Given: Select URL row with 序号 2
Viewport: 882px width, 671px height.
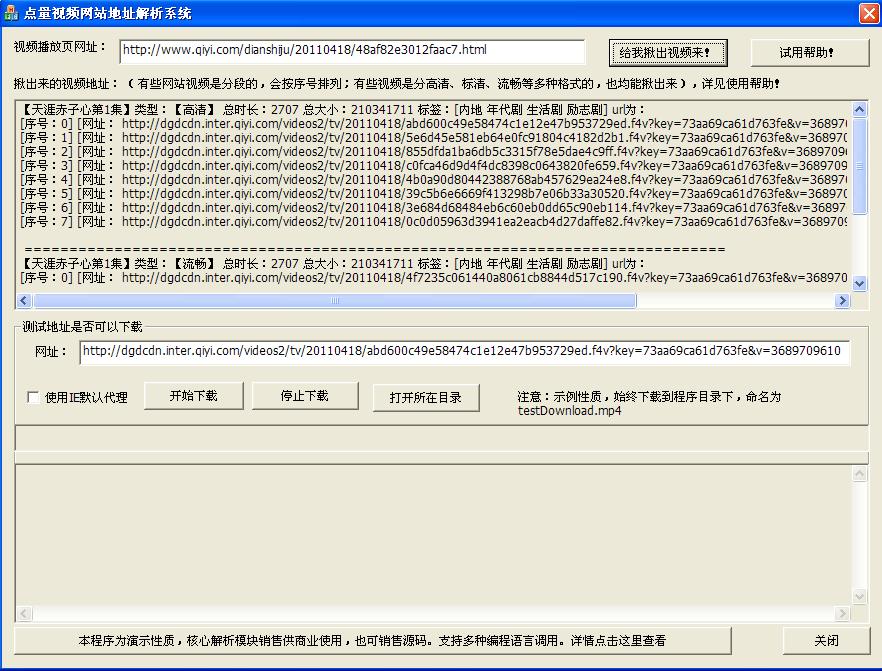Looking at the screenshot, I should pos(433,152).
